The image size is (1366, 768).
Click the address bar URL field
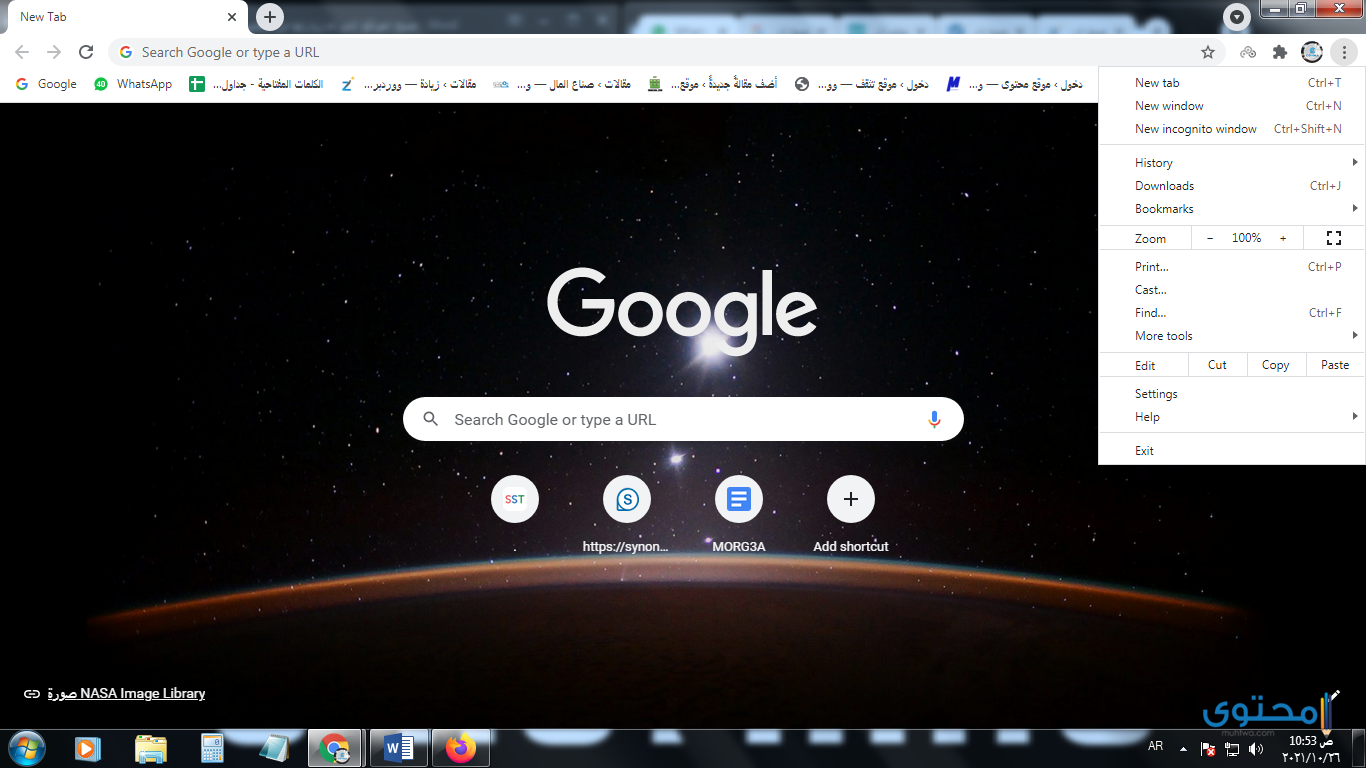coord(664,52)
